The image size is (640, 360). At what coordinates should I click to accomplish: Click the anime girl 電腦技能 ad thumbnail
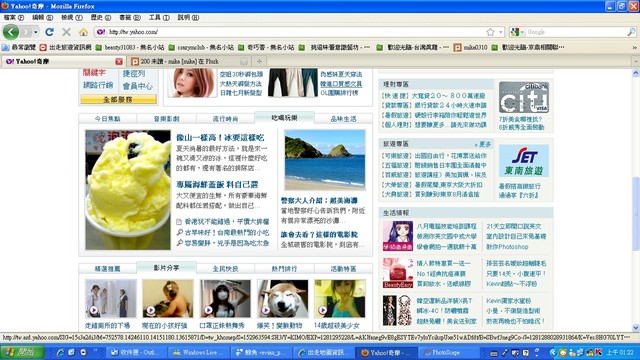398,236
